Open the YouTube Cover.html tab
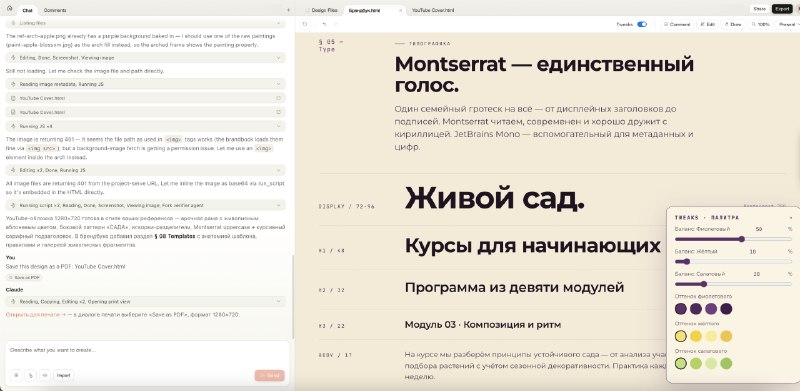 433,10
